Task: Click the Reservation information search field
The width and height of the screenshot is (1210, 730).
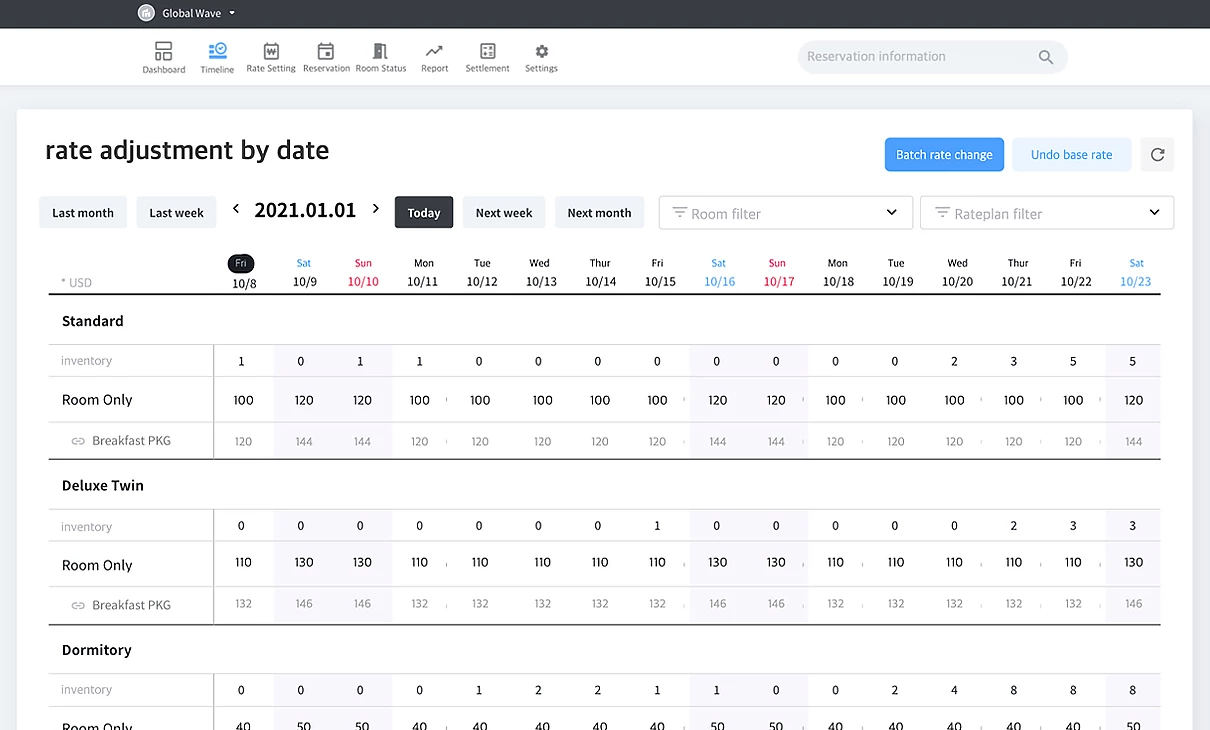Action: pos(910,56)
